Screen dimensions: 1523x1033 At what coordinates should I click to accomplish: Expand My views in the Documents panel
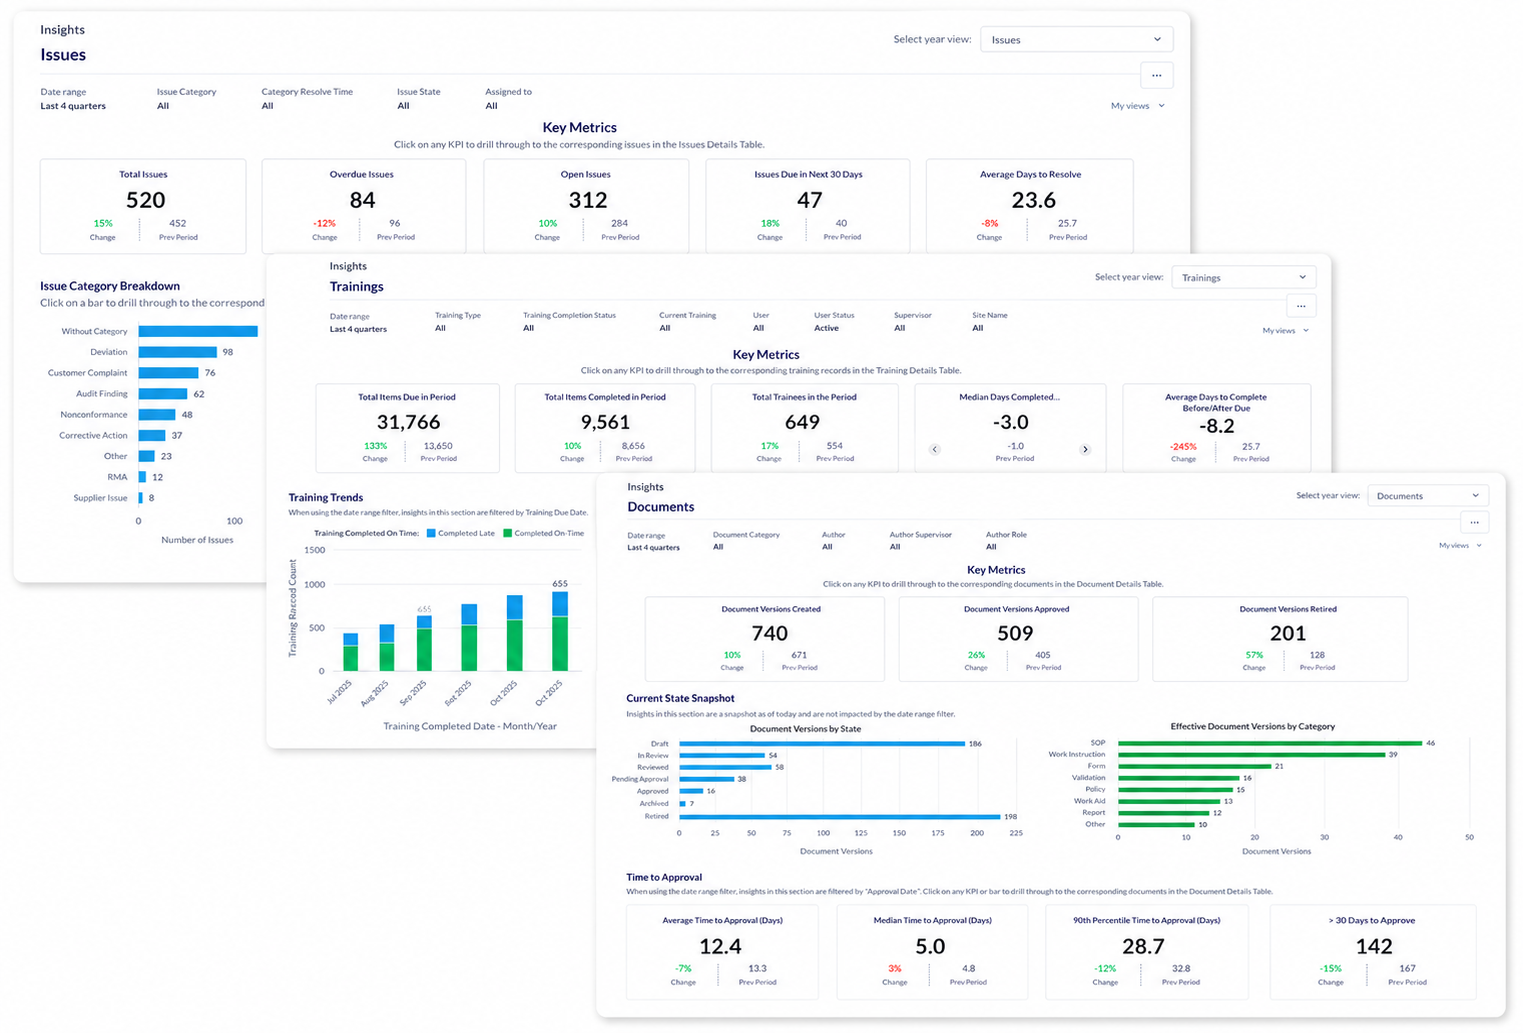point(1460,545)
